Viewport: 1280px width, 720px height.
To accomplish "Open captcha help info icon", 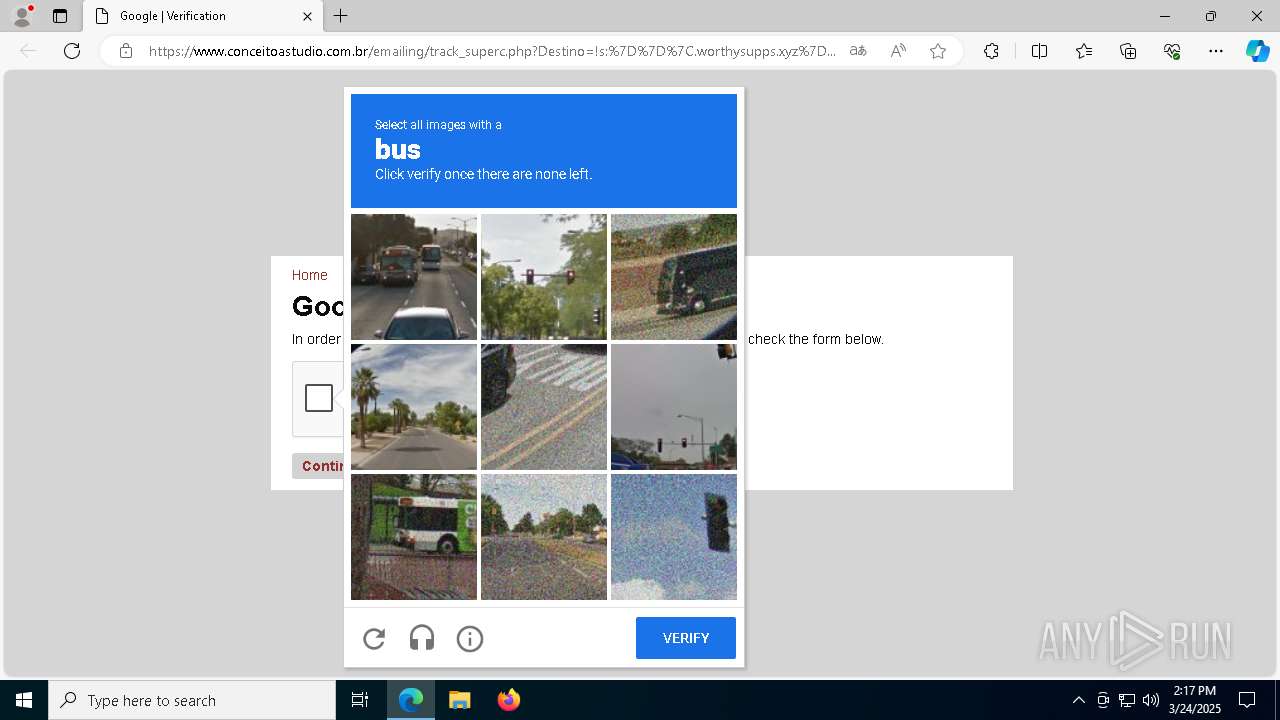I will (x=470, y=638).
